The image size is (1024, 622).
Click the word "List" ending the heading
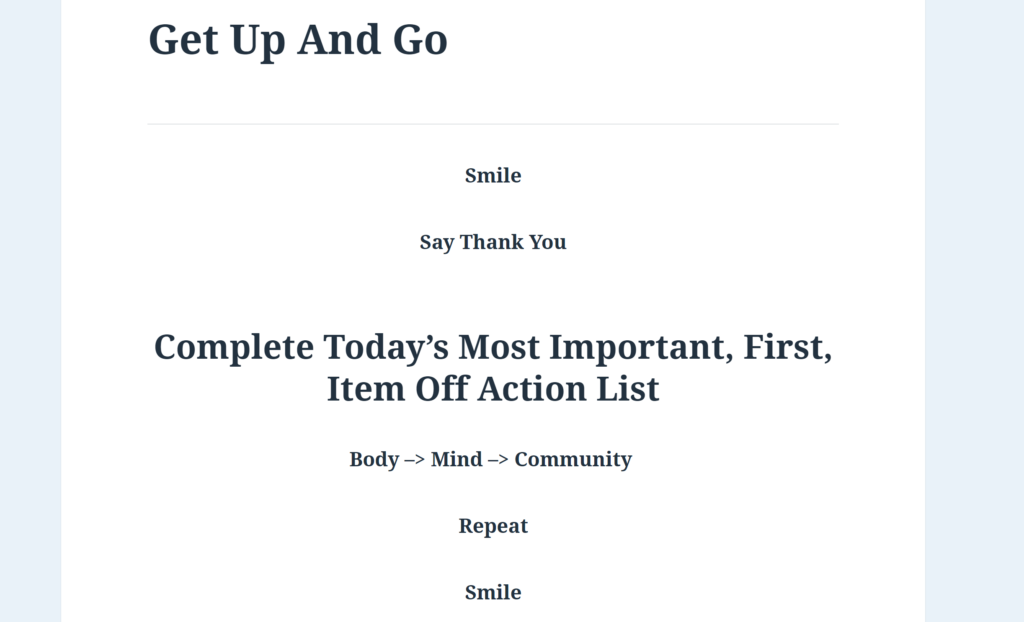click(x=628, y=389)
